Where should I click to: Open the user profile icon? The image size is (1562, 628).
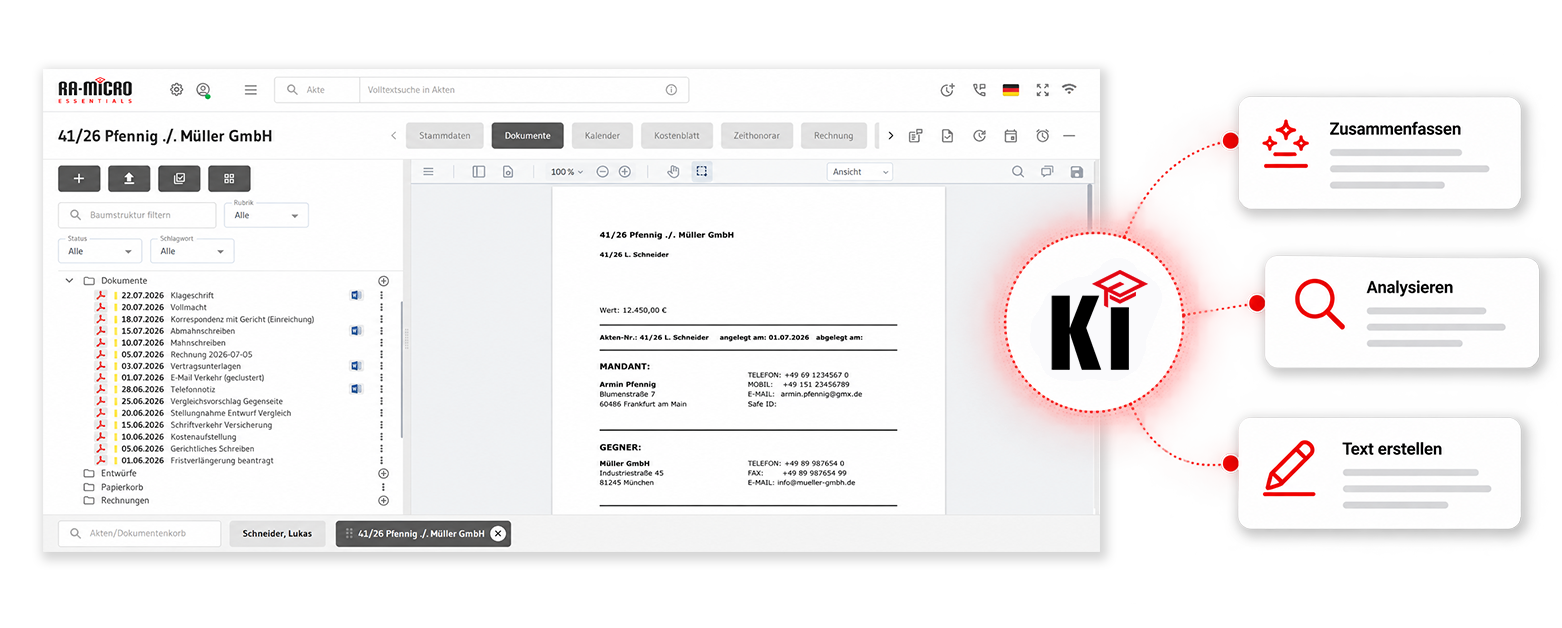click(x=203, y=90)
